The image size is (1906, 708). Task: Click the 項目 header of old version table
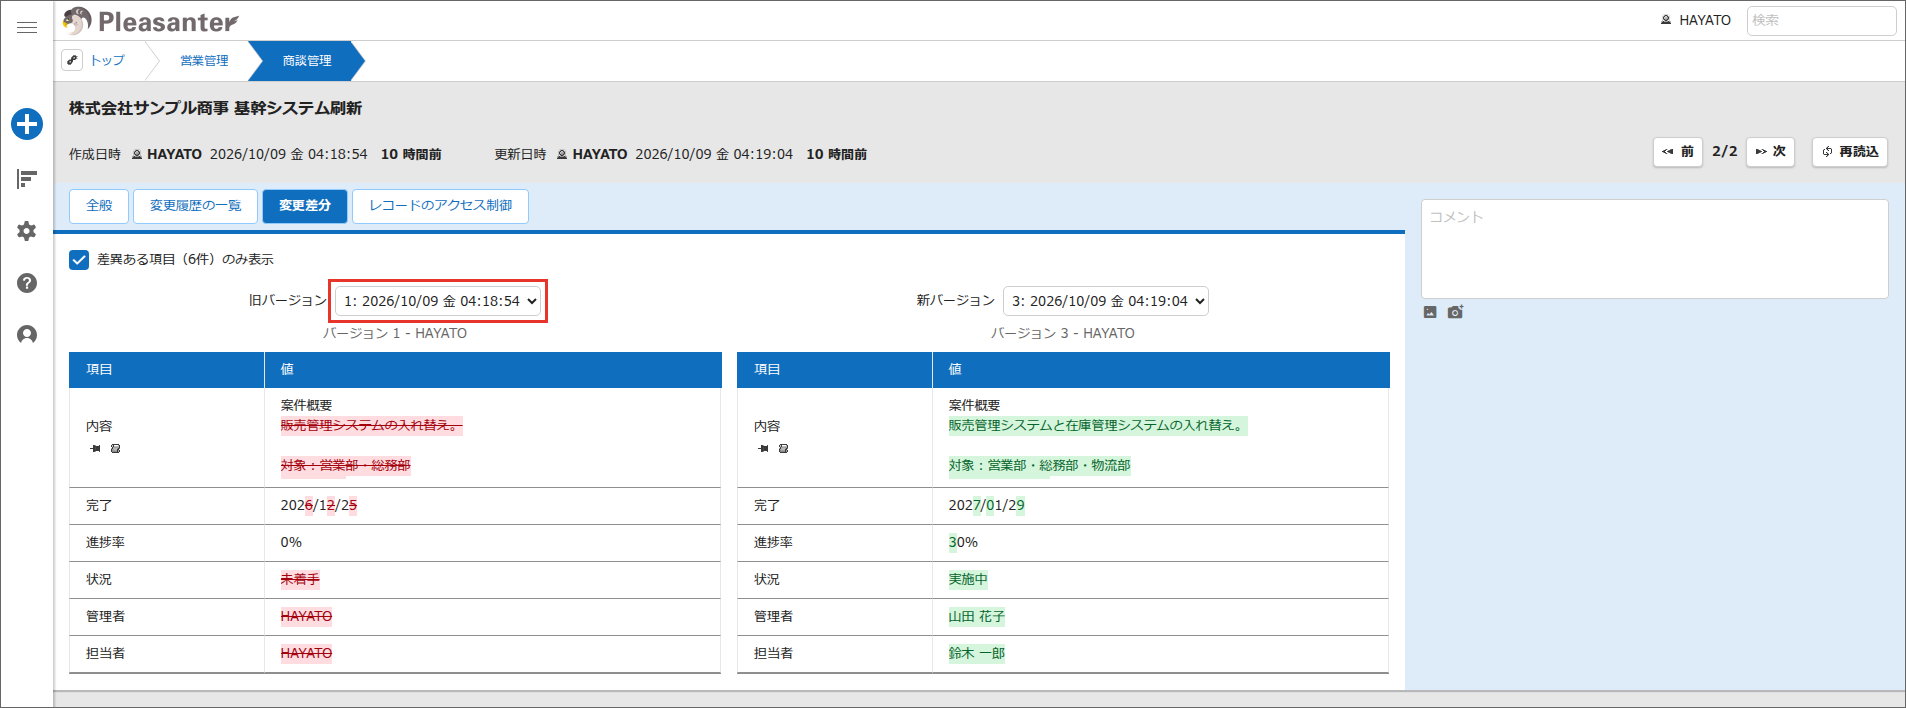pyautogui.click(x=167, y=370)
